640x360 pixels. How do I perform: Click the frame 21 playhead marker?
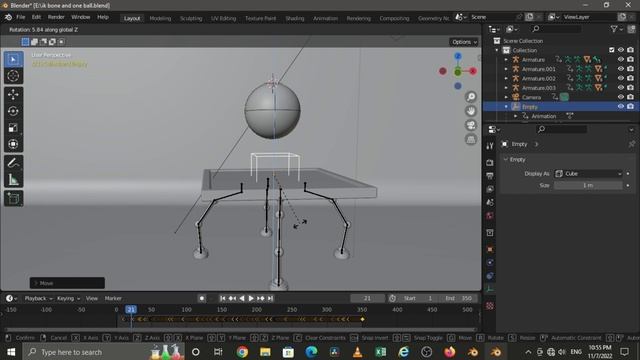pyautogui.click(x=131, y=309)
